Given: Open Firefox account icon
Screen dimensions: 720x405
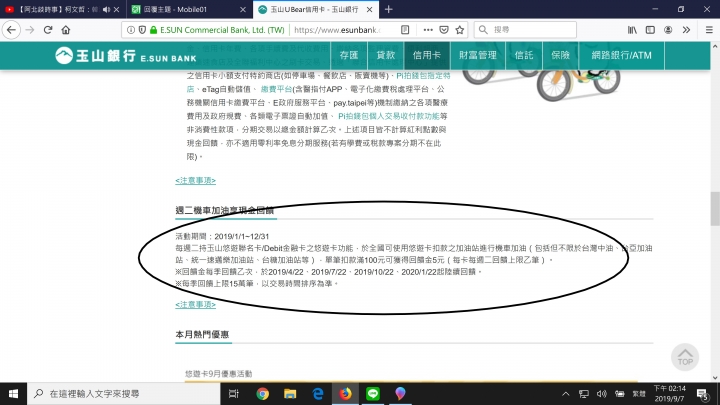Looking at the screenshot, I should [668, 30].
